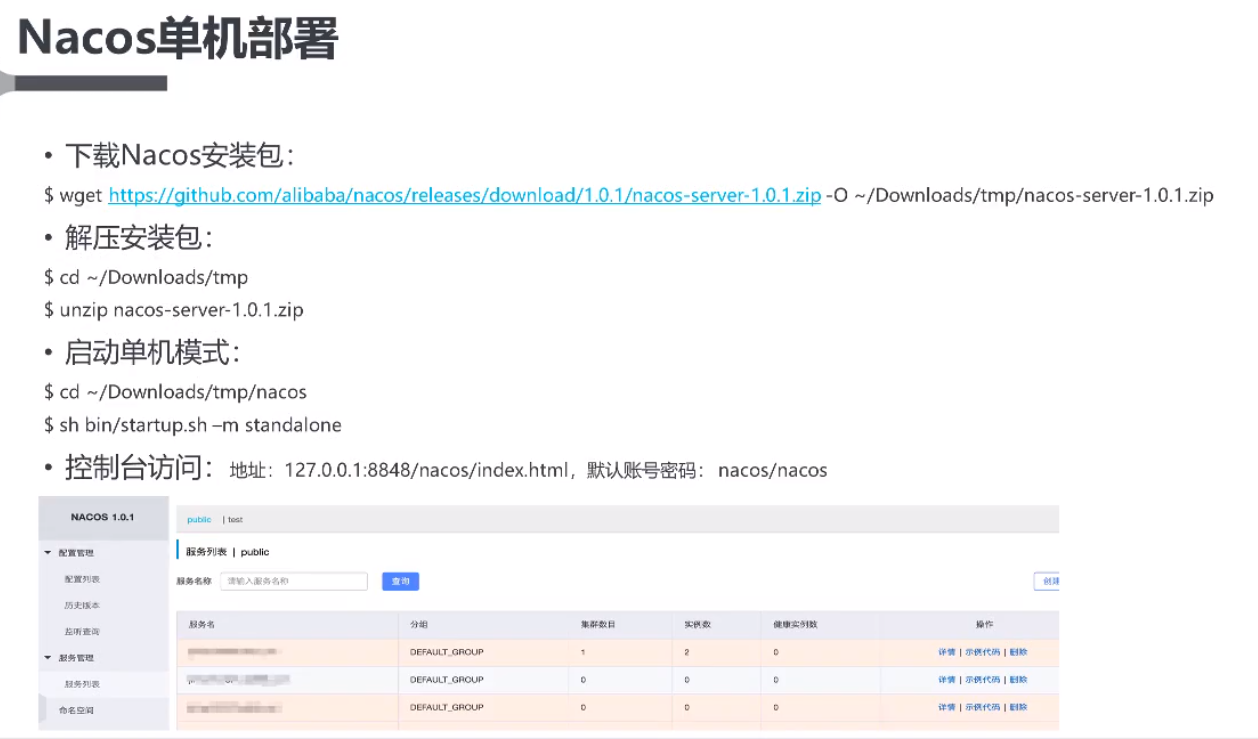Image resolution: width=1258 pixels, height=739 pixels.
Task: Click the line $ unzip nacos-server-1.0.1.zip
Action: 173,310
